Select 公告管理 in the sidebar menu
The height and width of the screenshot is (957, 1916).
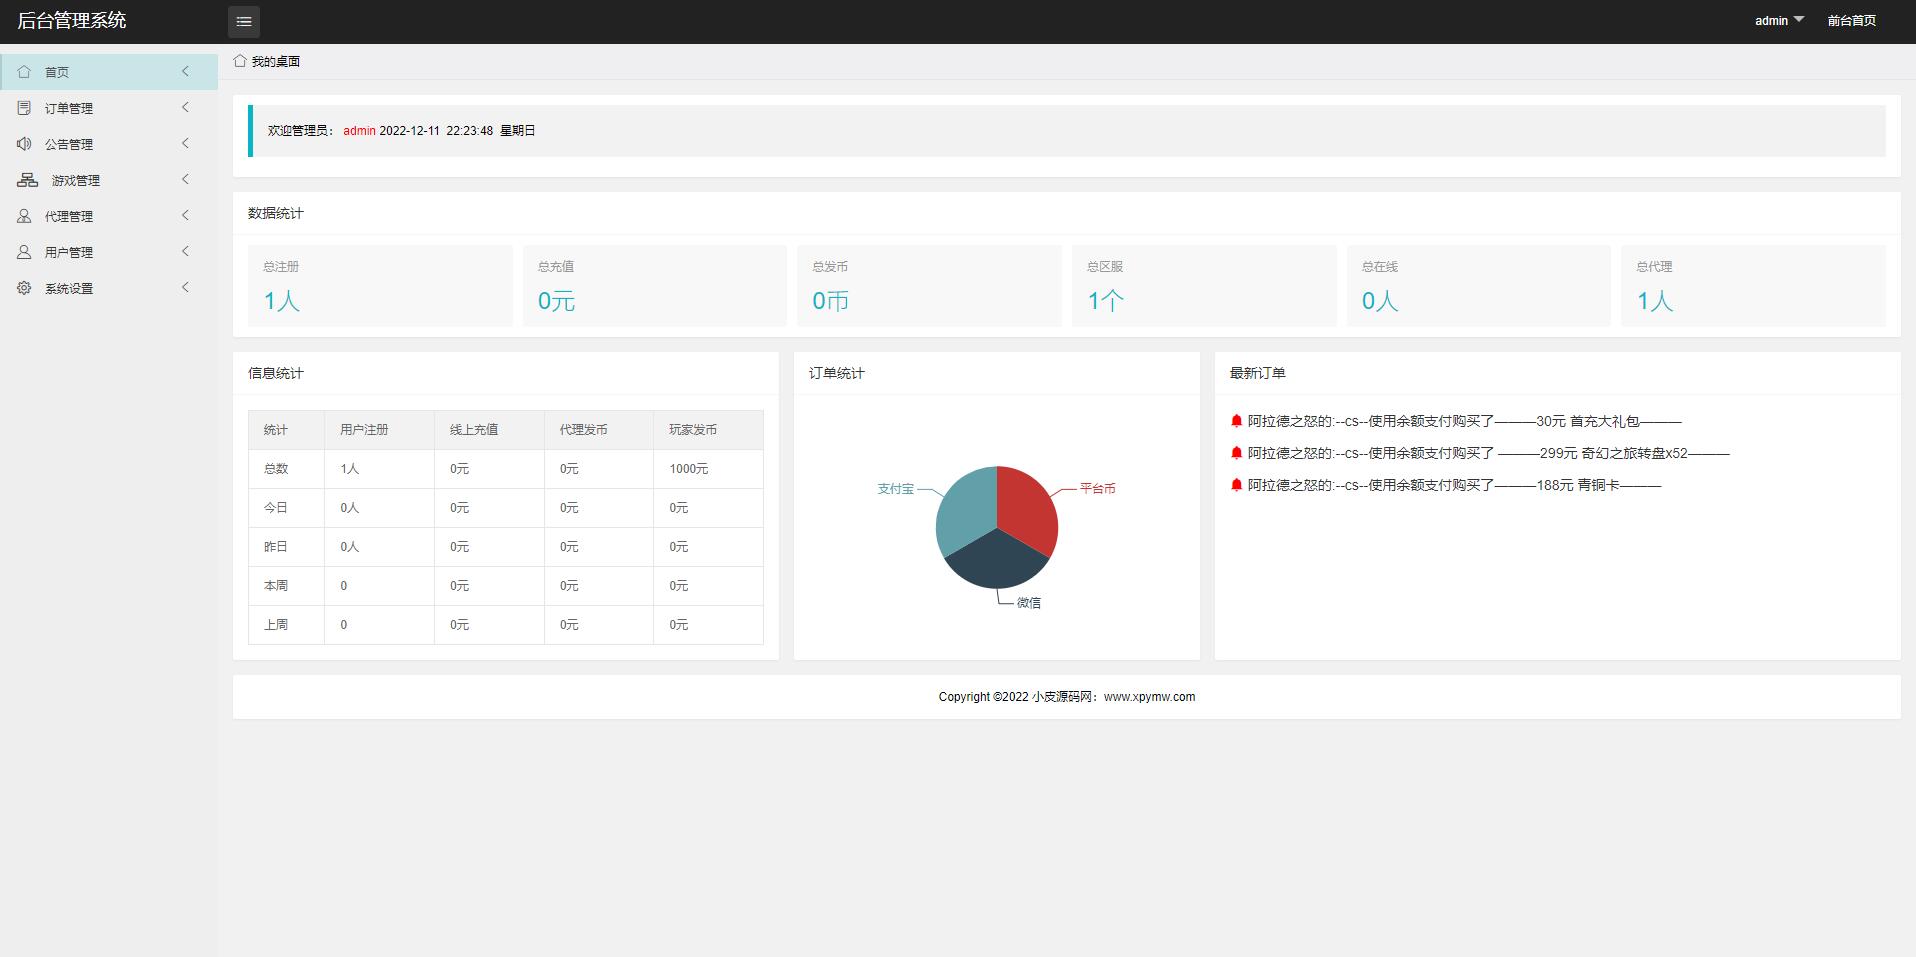tap(69, 144)
